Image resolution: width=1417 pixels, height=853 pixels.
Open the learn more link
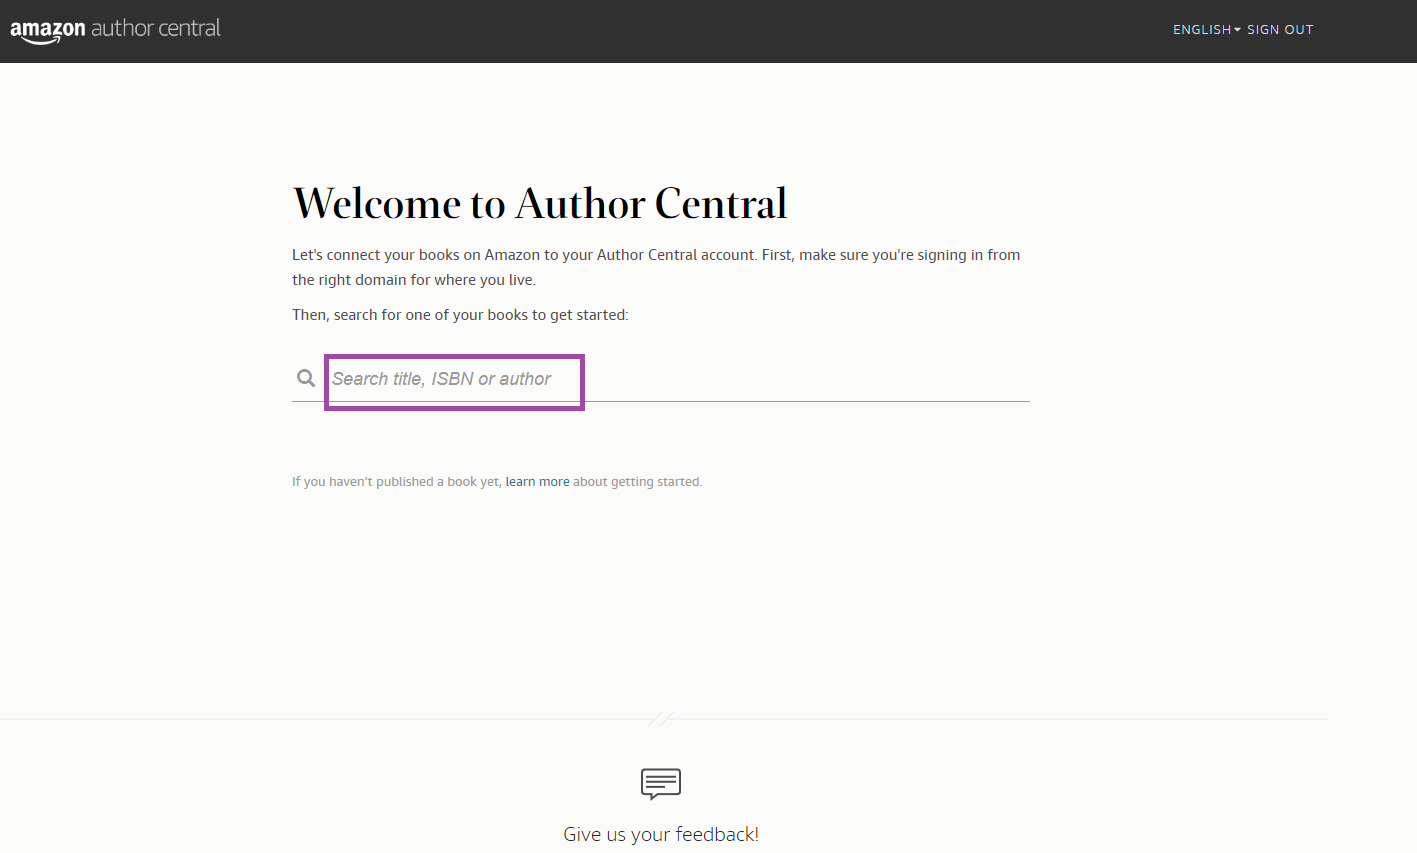click(537, 482)
